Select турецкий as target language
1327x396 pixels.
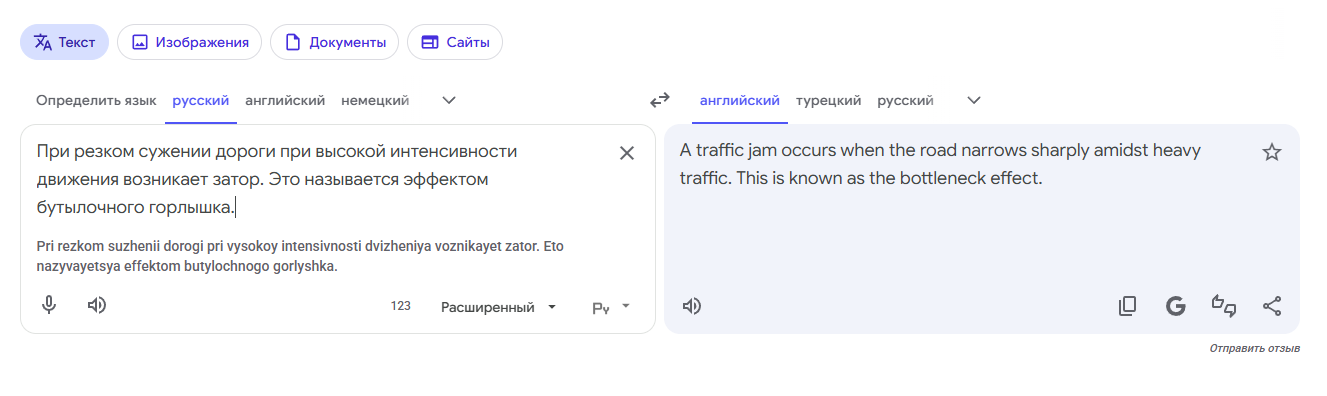pyautogui.click(x=829, y=100)
